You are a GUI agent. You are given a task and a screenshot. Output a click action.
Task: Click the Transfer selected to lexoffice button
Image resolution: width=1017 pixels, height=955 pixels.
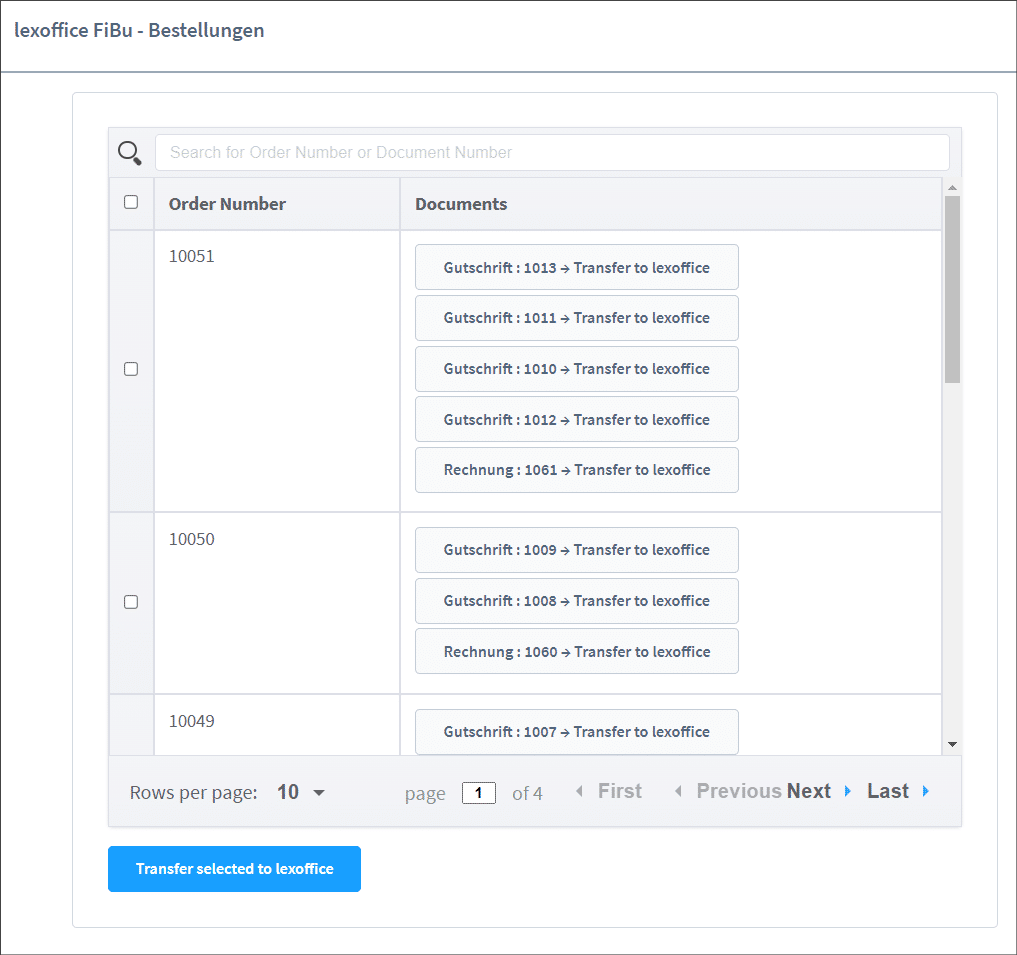tap(234, 869)
